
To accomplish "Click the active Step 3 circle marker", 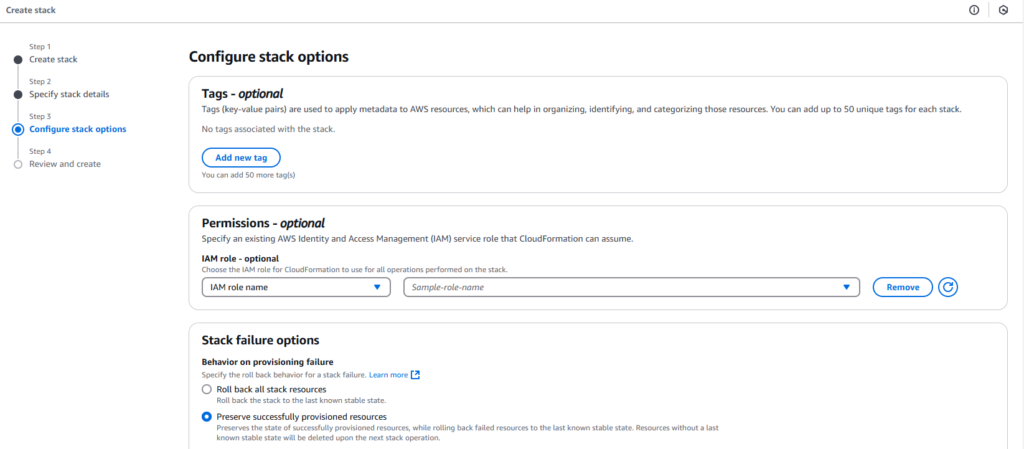I will [x=18, y=129].
